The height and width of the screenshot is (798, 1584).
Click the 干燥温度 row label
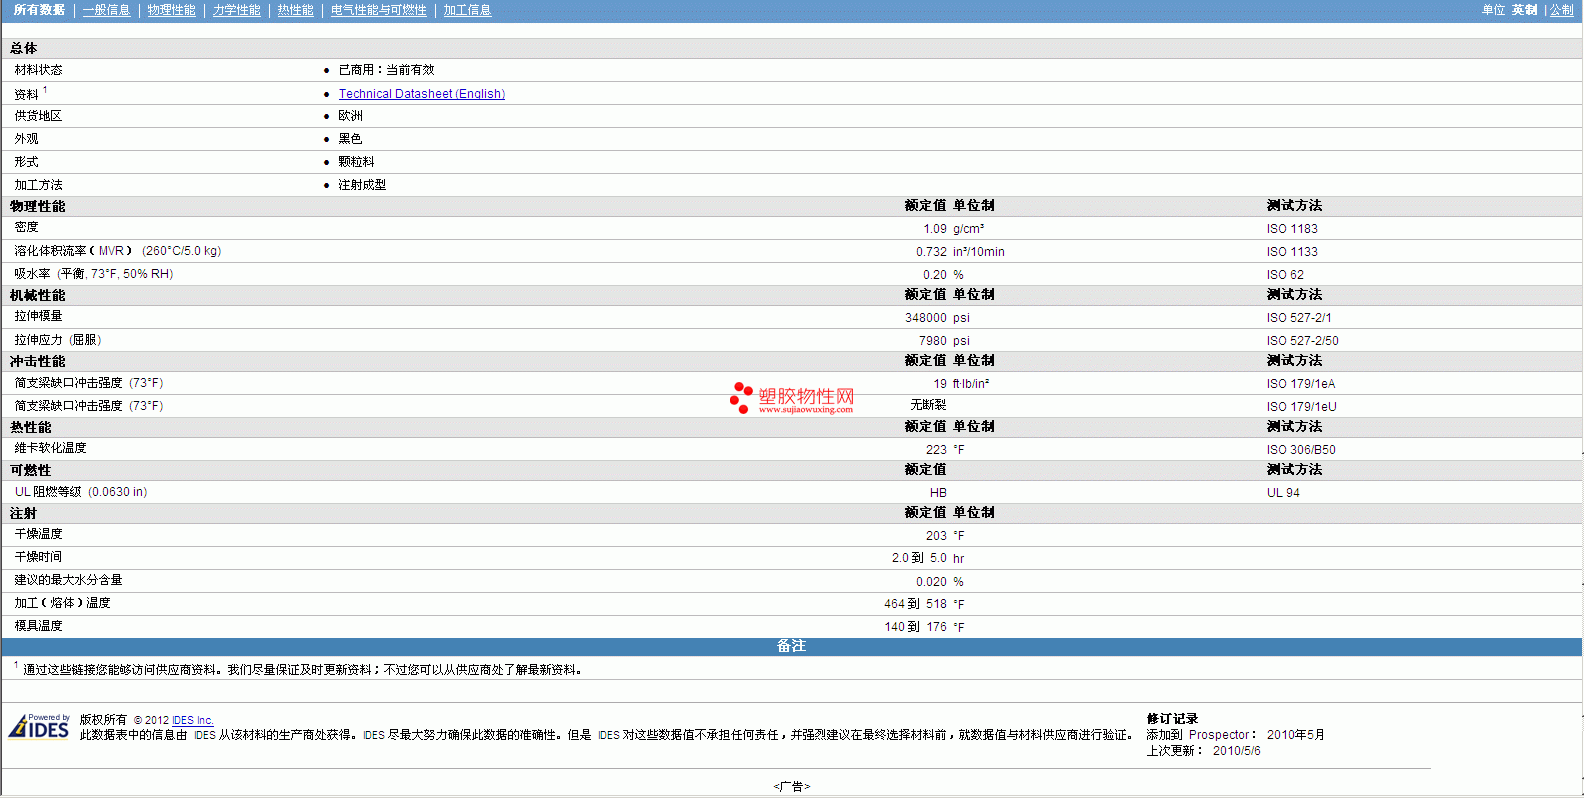(x=38, y=534)
